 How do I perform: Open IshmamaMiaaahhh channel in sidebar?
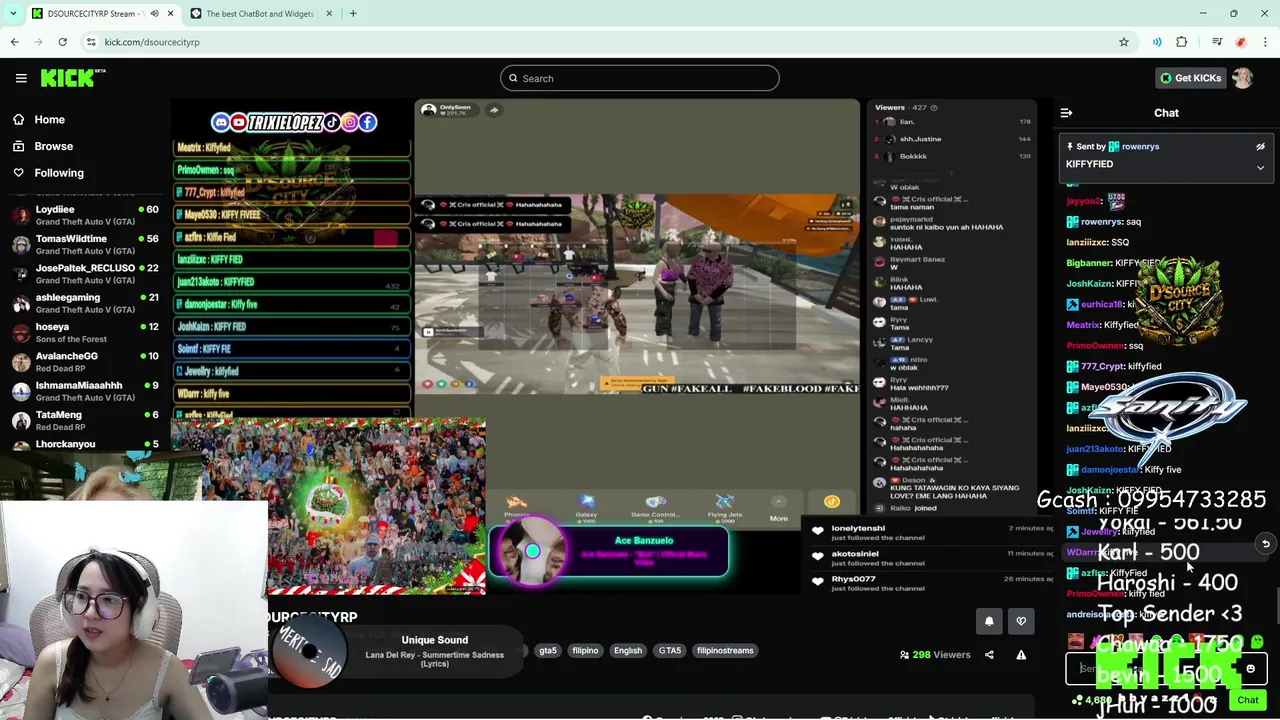84,390
